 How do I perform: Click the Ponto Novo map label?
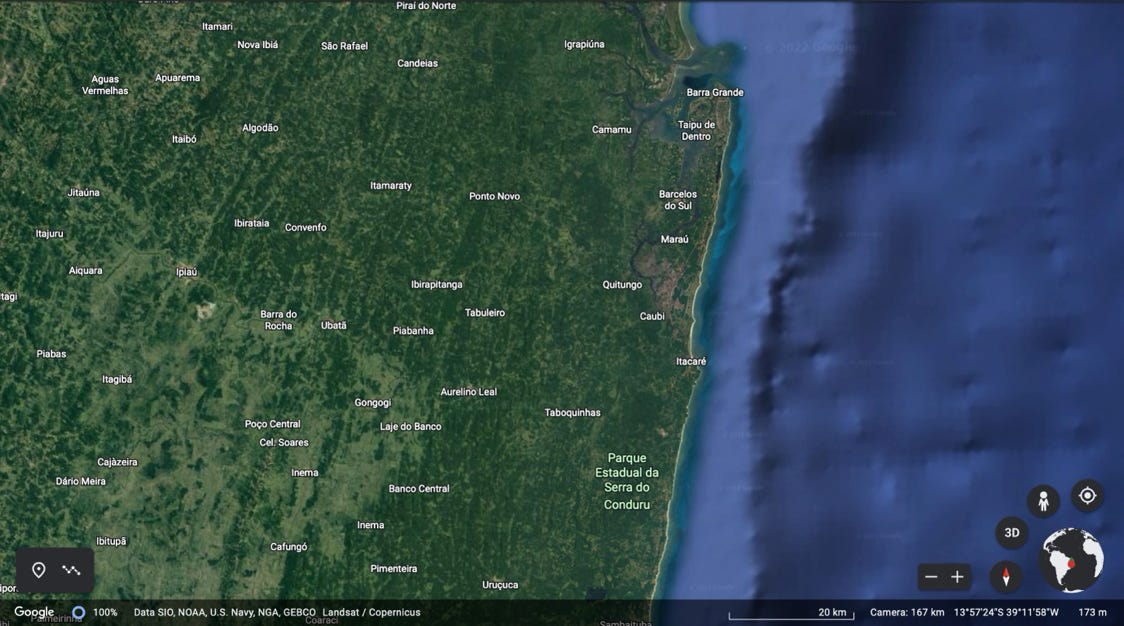tap(495, 196)
